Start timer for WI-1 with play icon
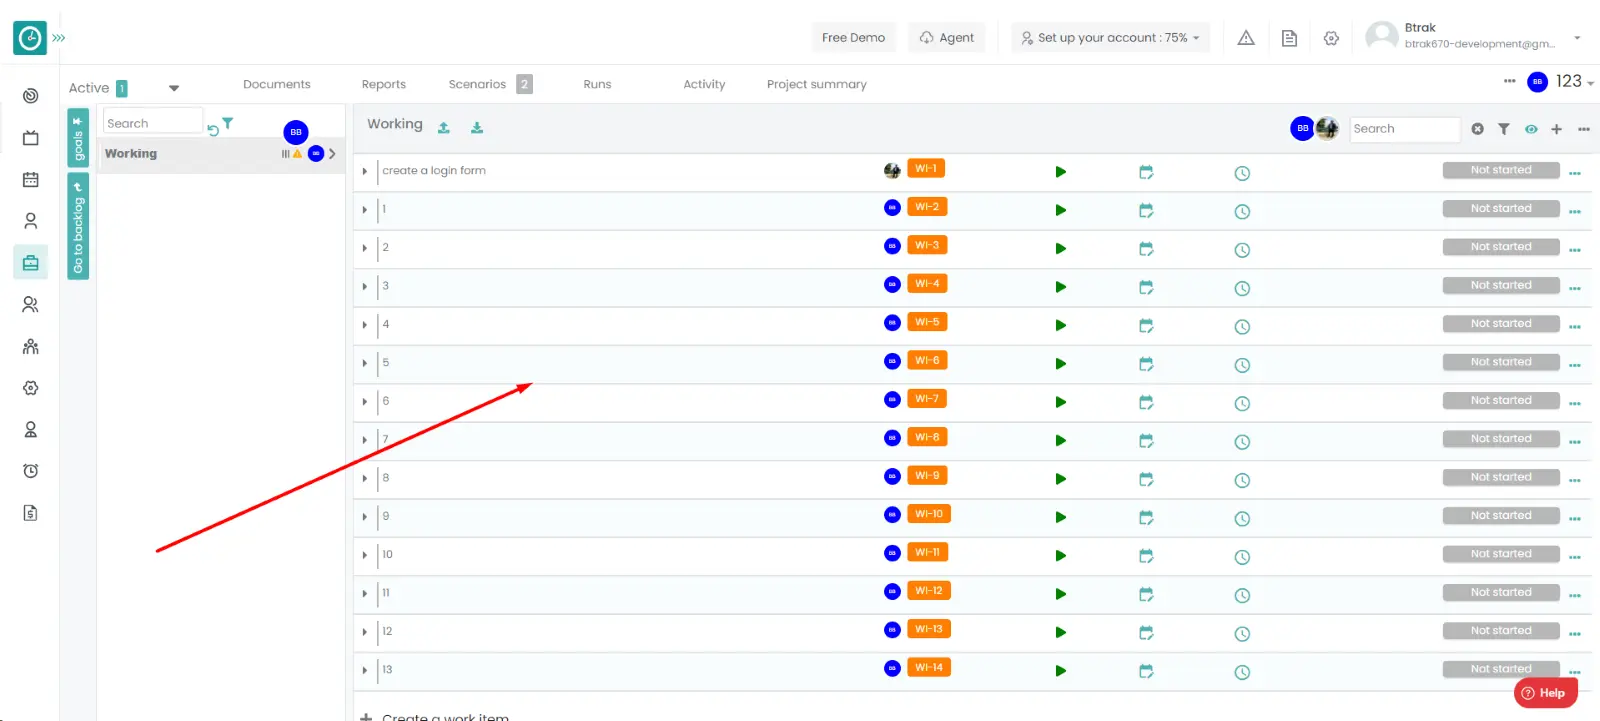The width and height of the screenshot is (1600, 721). 1060,172
